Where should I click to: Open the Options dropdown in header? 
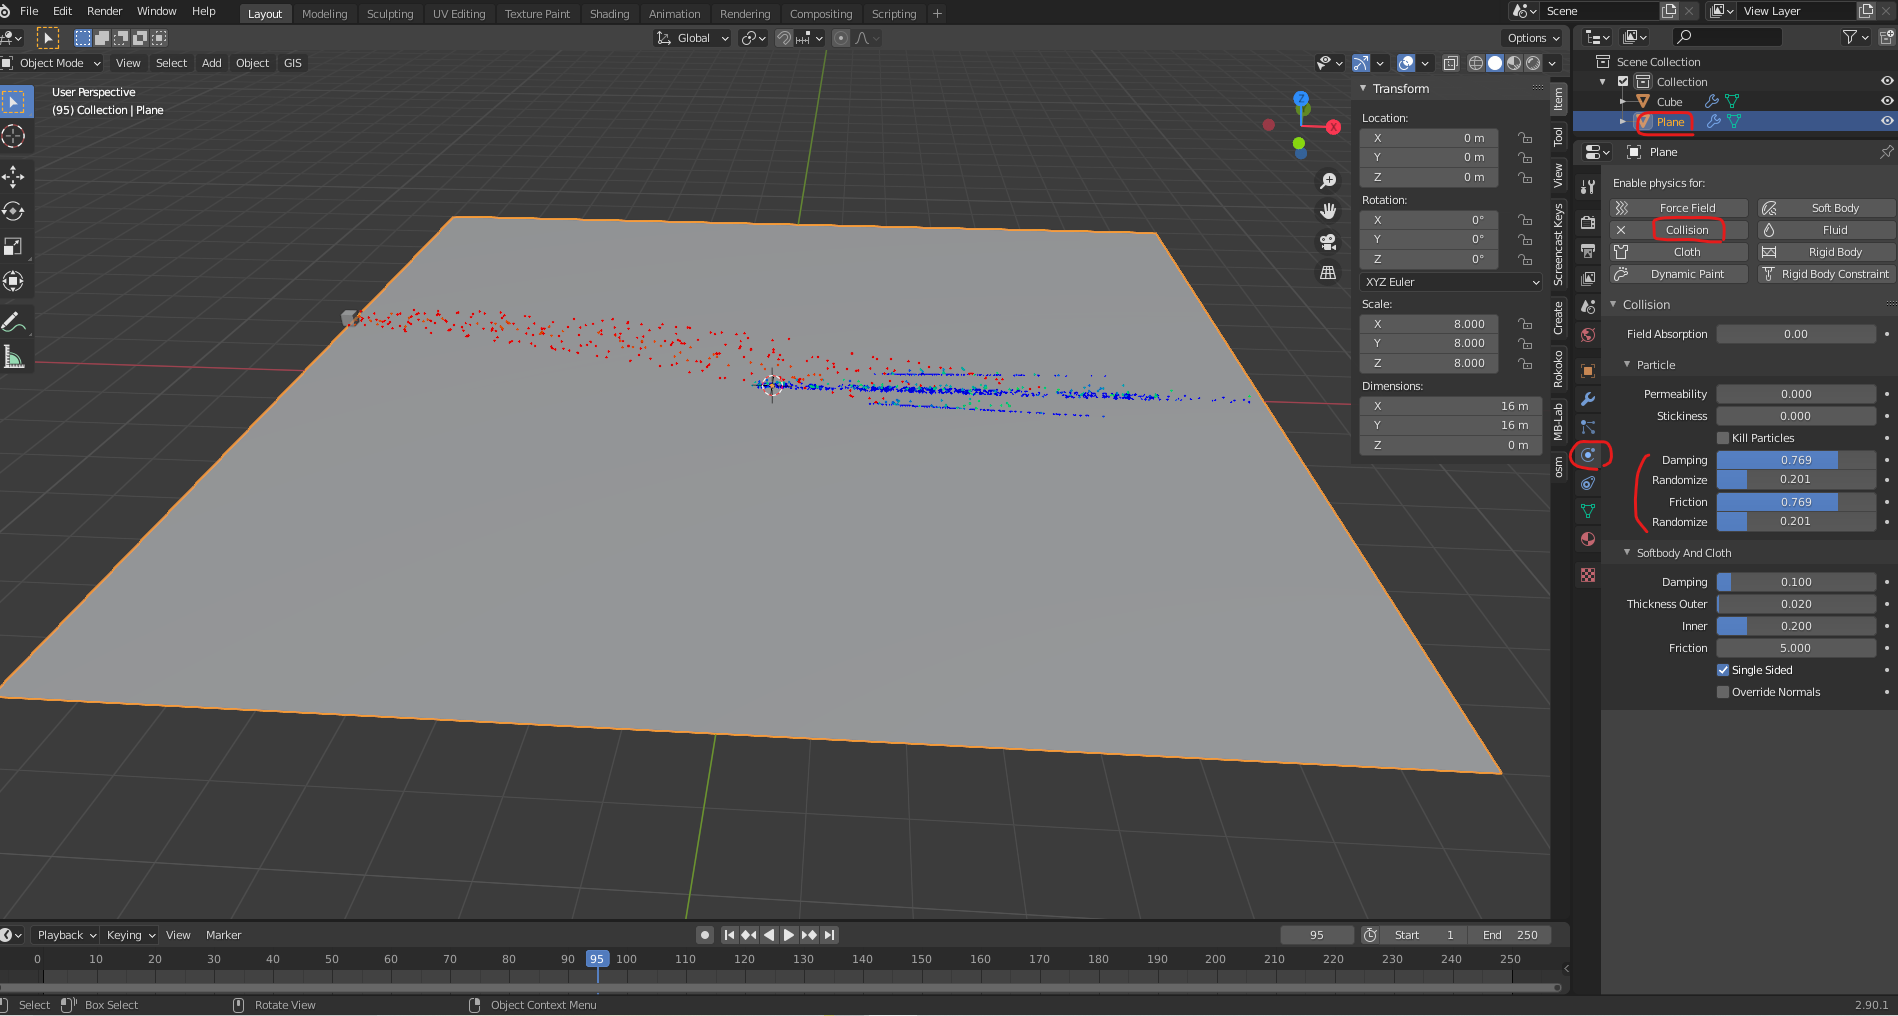(x=1533, y=38)
